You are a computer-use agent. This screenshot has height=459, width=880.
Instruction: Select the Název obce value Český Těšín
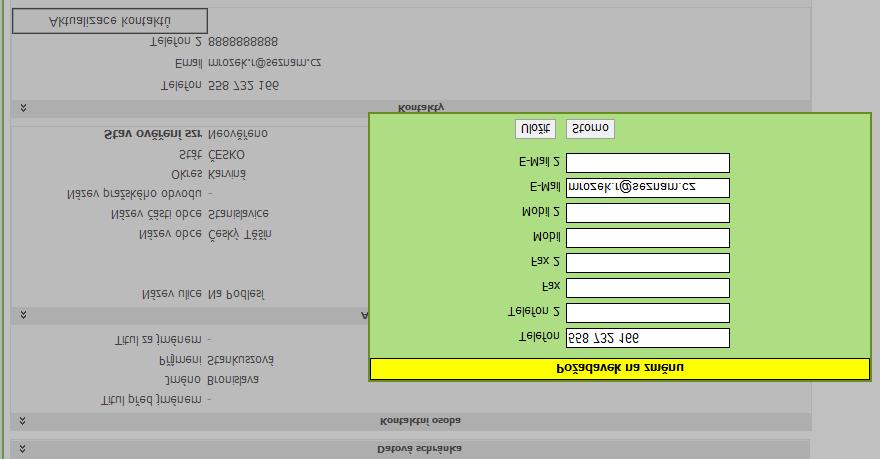pos(240,234)
